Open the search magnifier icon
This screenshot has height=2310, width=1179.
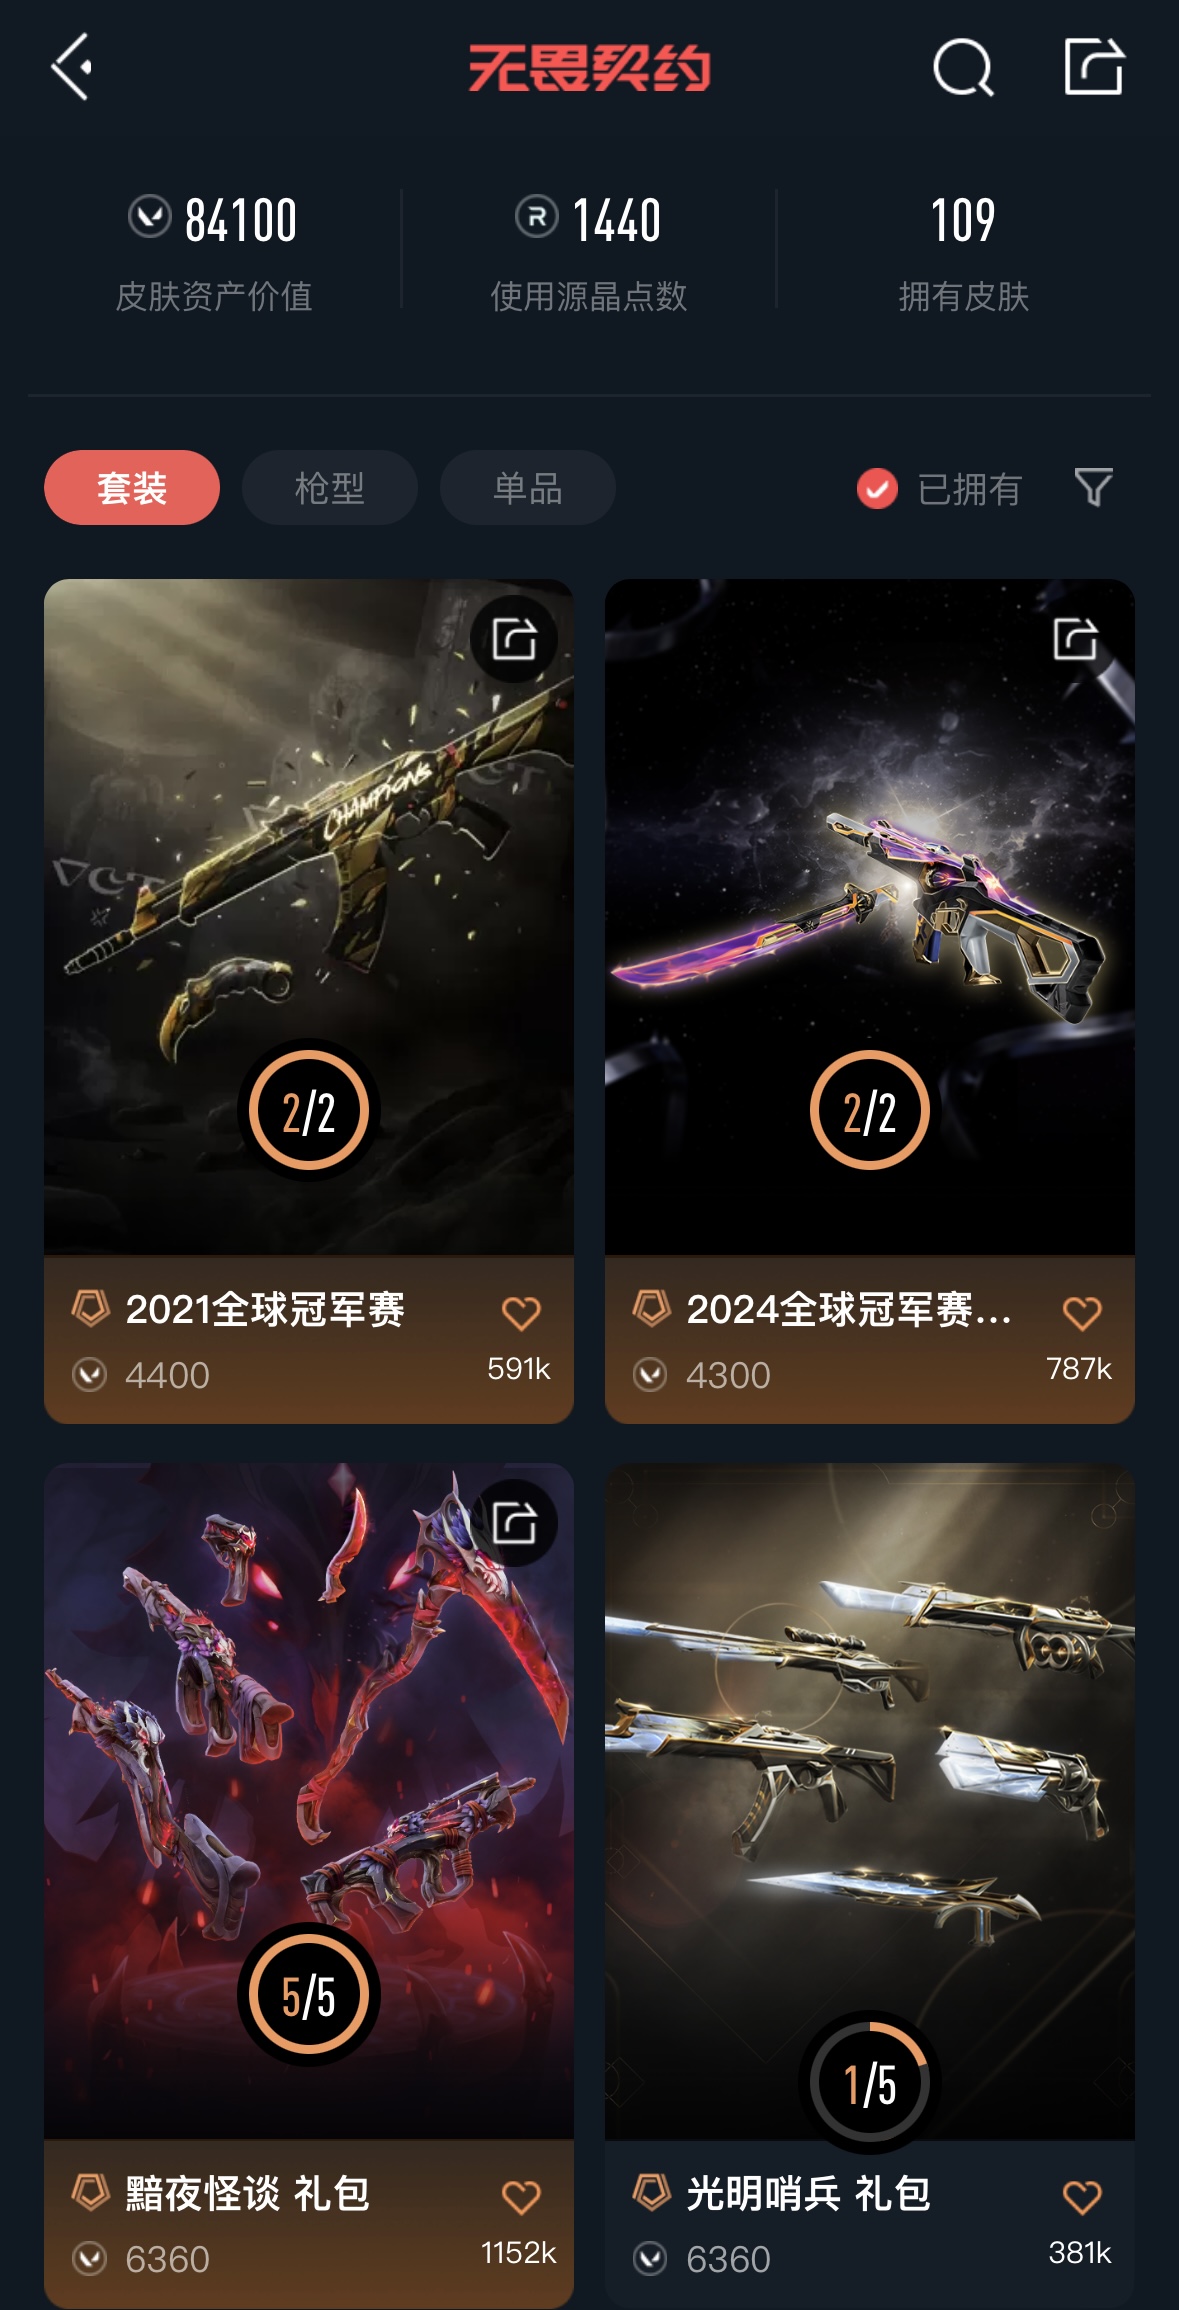click(963, 68)
